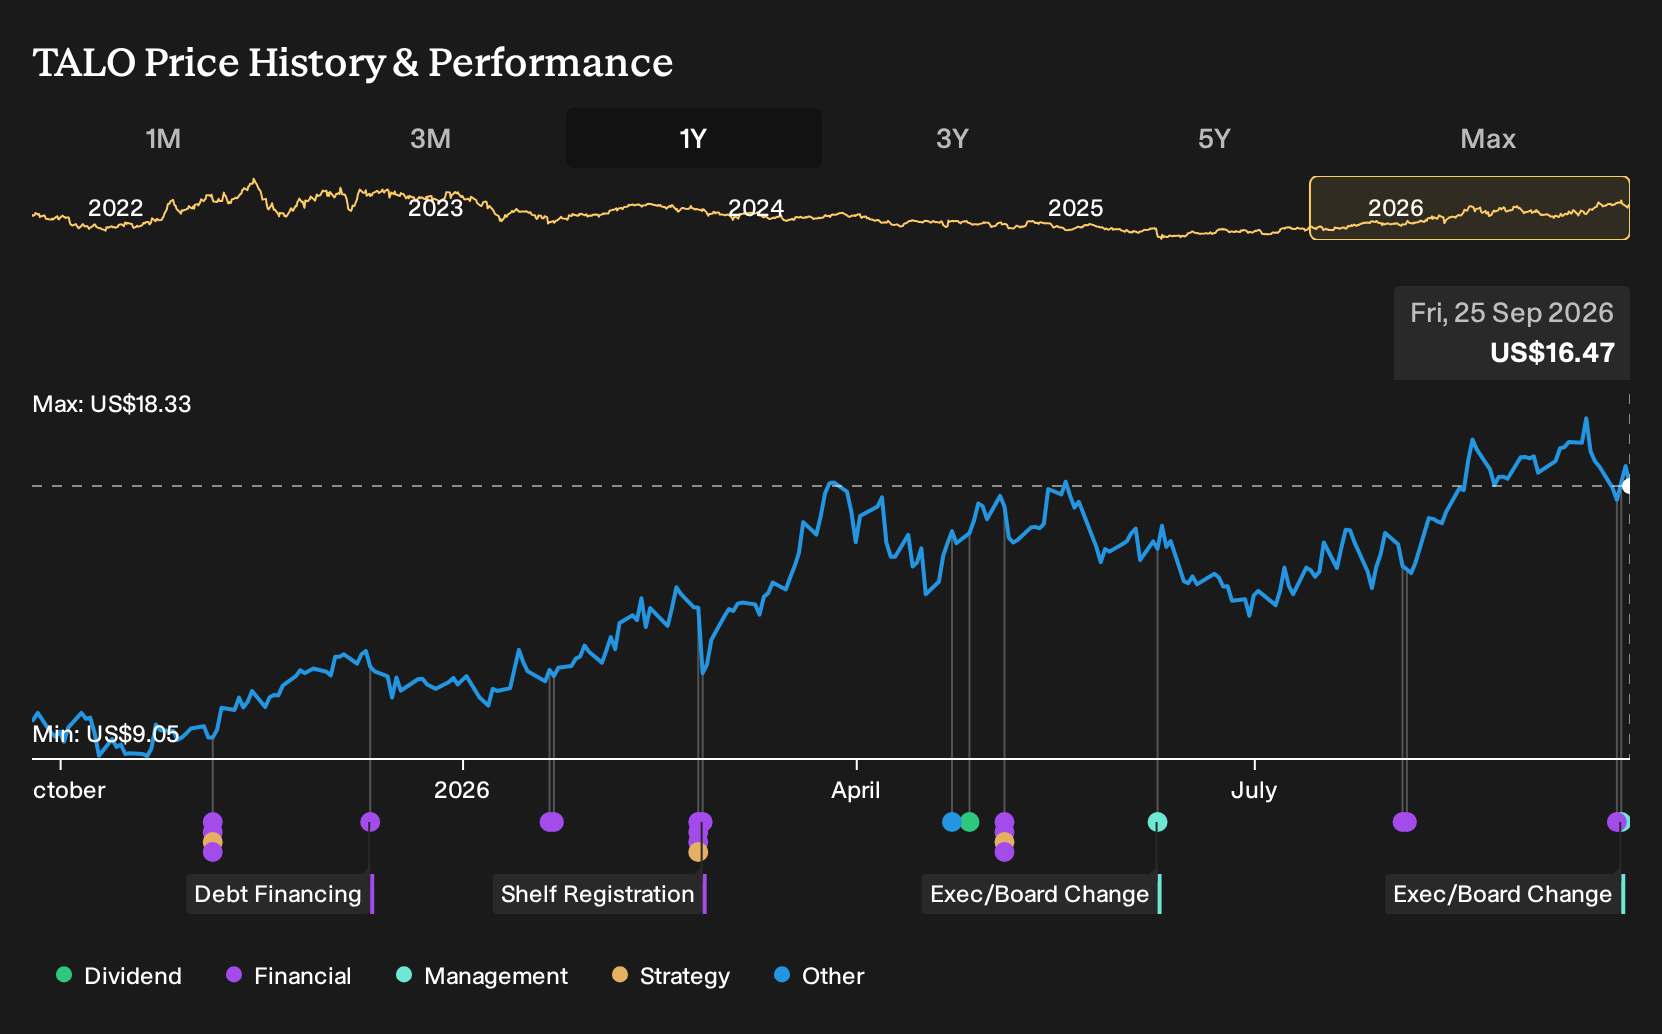Switch chart range to 1M
This screenshot has width=1662, height=1034.
163,139
